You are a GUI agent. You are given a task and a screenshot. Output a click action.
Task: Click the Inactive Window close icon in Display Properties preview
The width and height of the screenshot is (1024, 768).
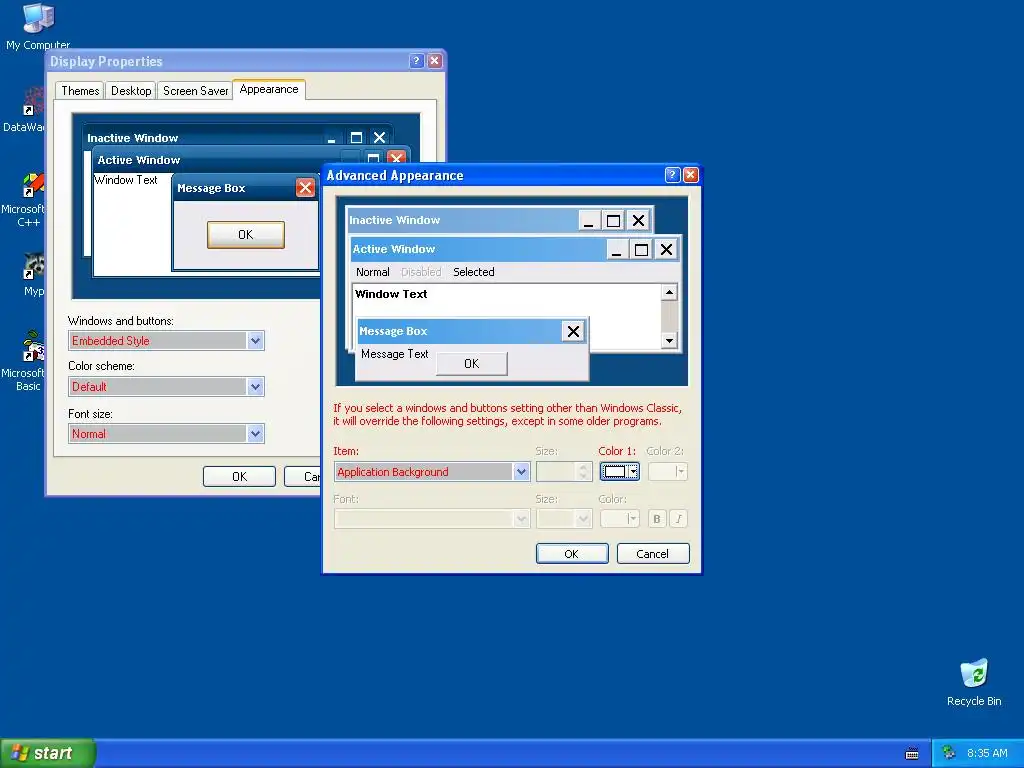379,138
